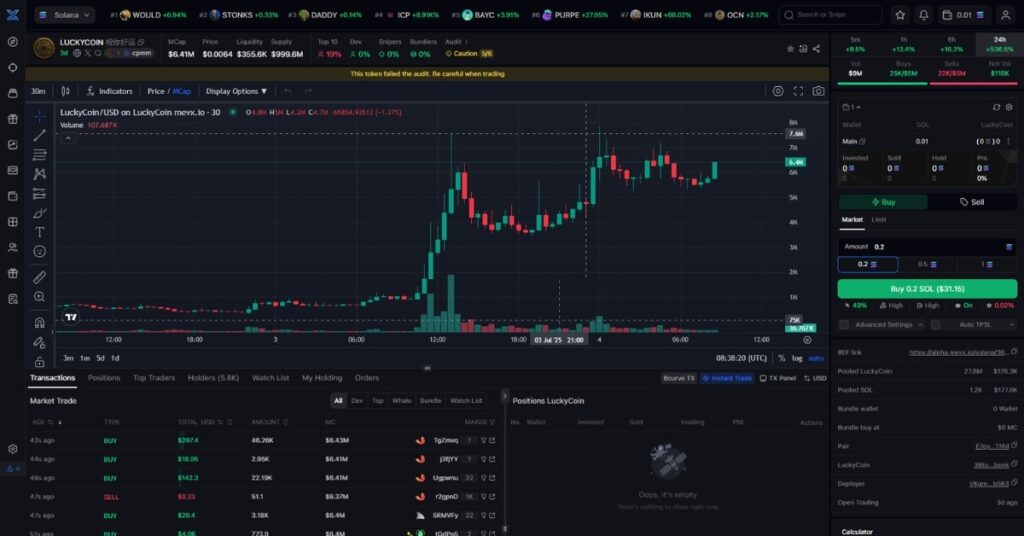Image resolution: width=1024 pixels, height=536 pixels.
Task: Choose the 0.5 SOL preset amount
Action: point(927,264)
